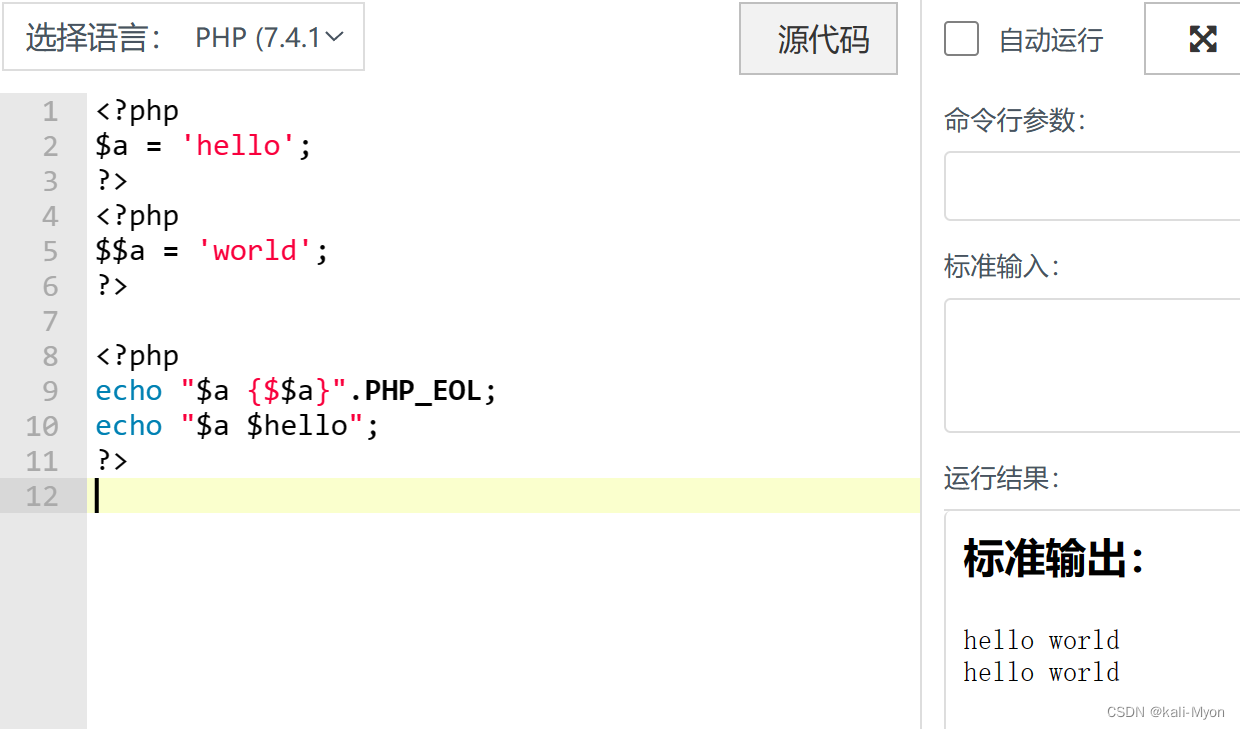Click line number 1 in the gutter
The height and width of the screenshot is (729, 1240).
pos(50,111)
